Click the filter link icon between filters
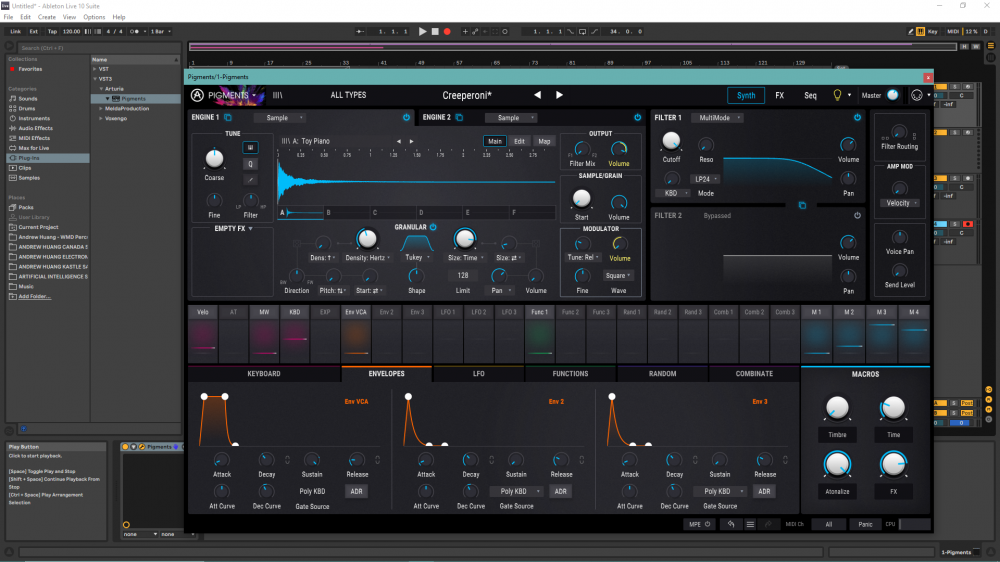 pyautogui.click(x=802, y=205)
